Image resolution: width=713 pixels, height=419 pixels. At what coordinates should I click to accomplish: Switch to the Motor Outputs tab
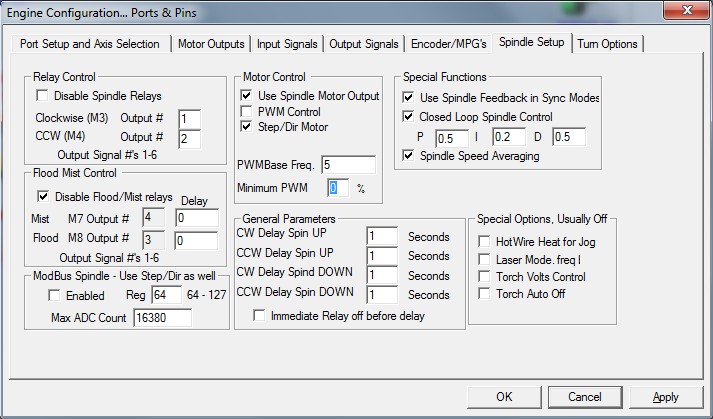point(211,44)
